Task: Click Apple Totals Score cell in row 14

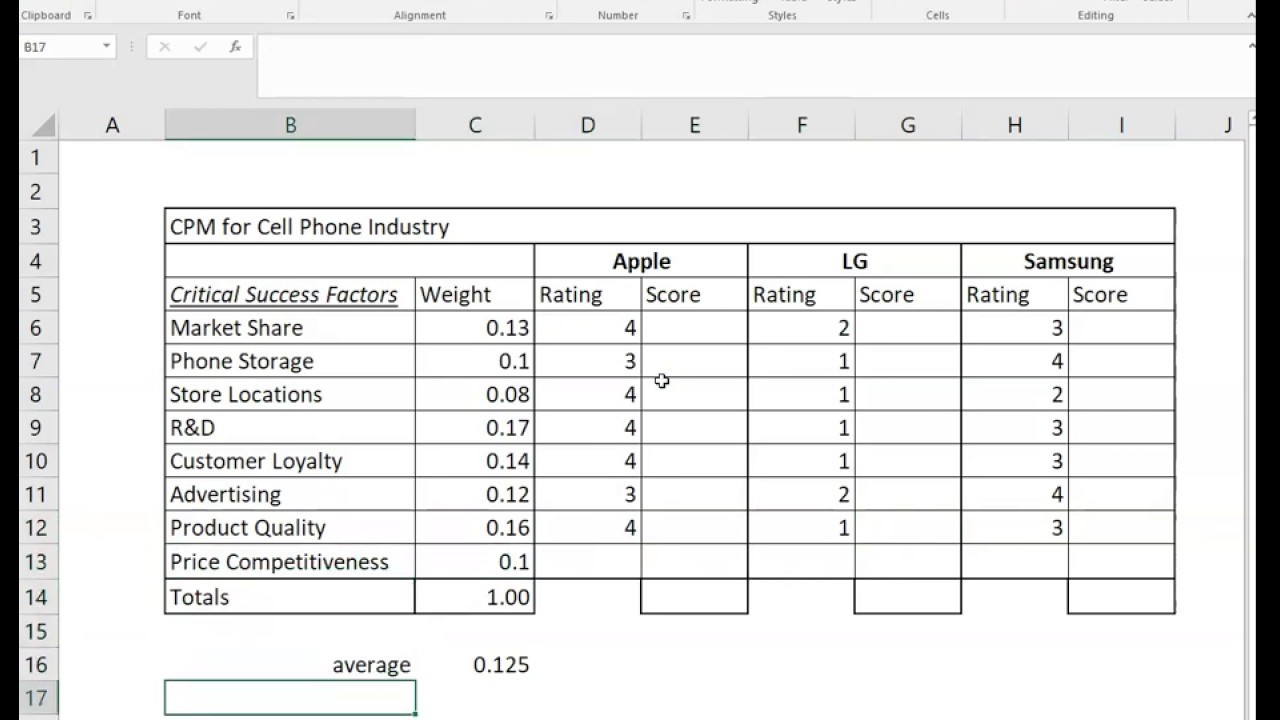Action: pos(694,597)
